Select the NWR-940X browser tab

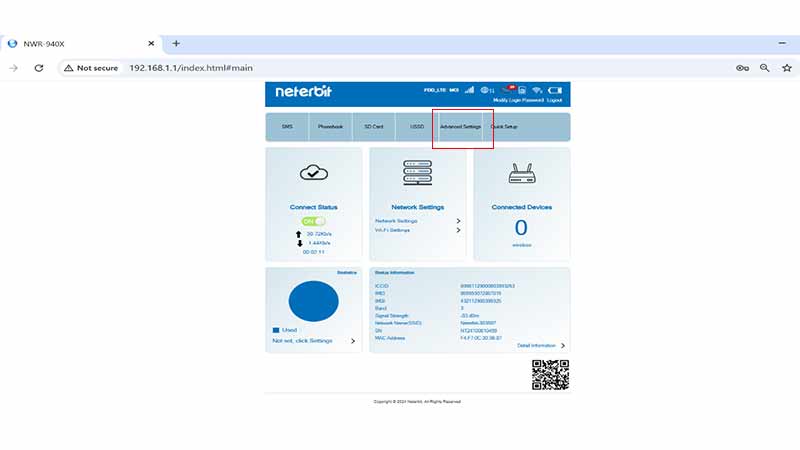82,44
